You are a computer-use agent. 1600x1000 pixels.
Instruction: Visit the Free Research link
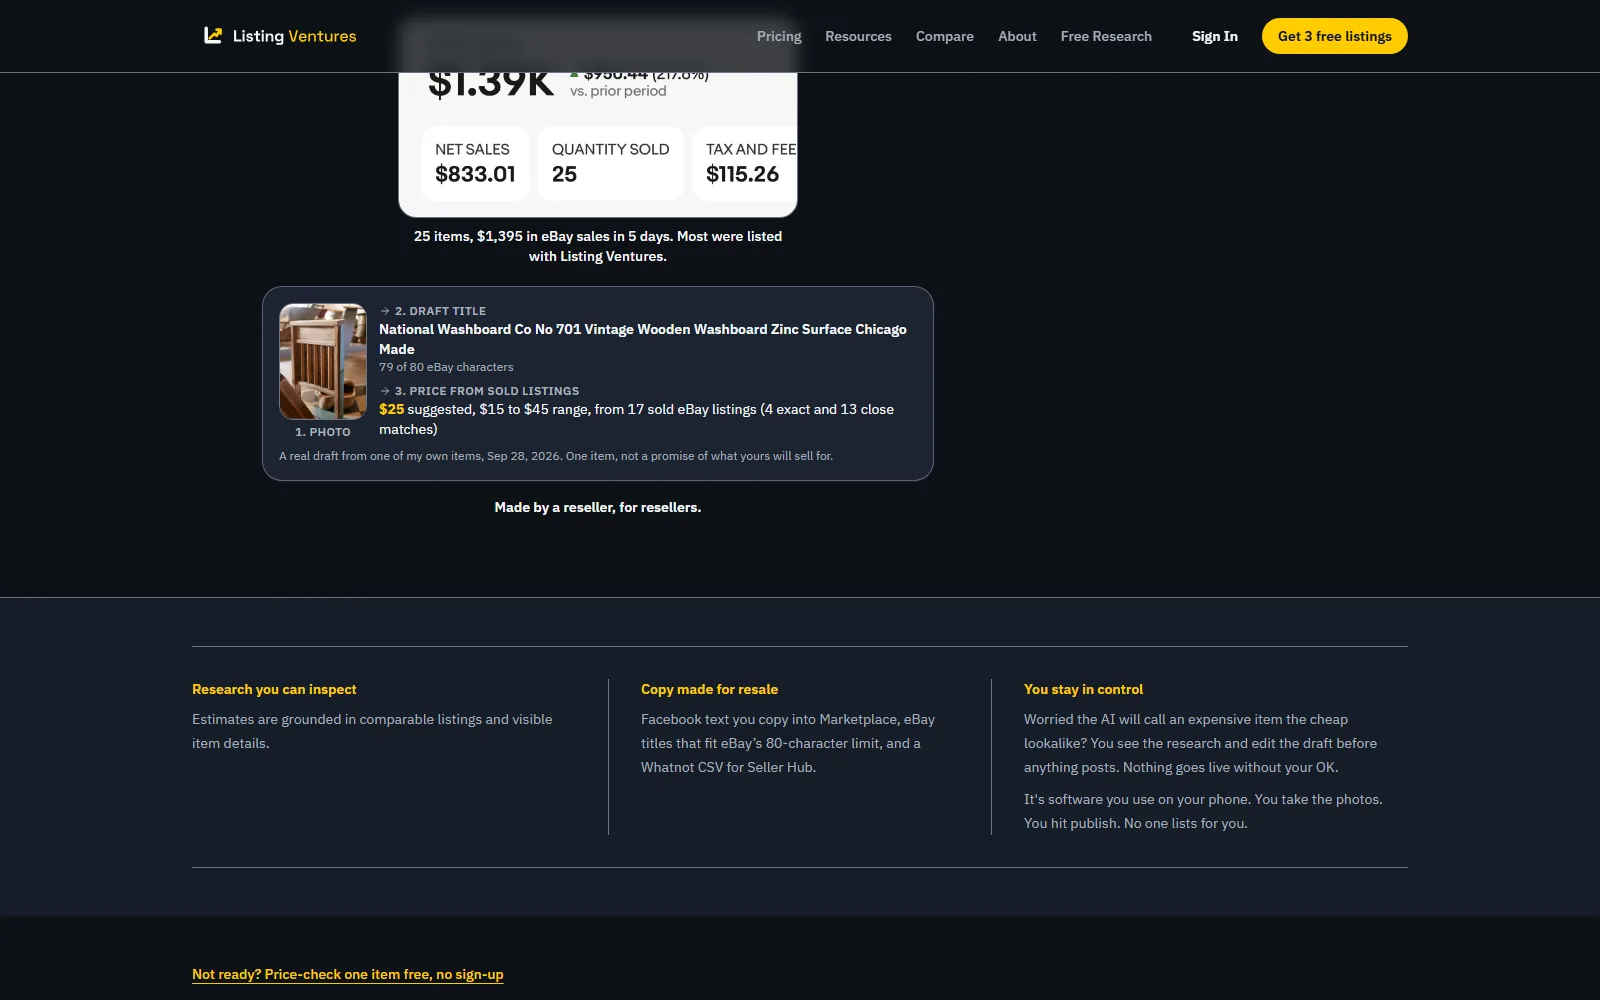[x=1106, y=36]
